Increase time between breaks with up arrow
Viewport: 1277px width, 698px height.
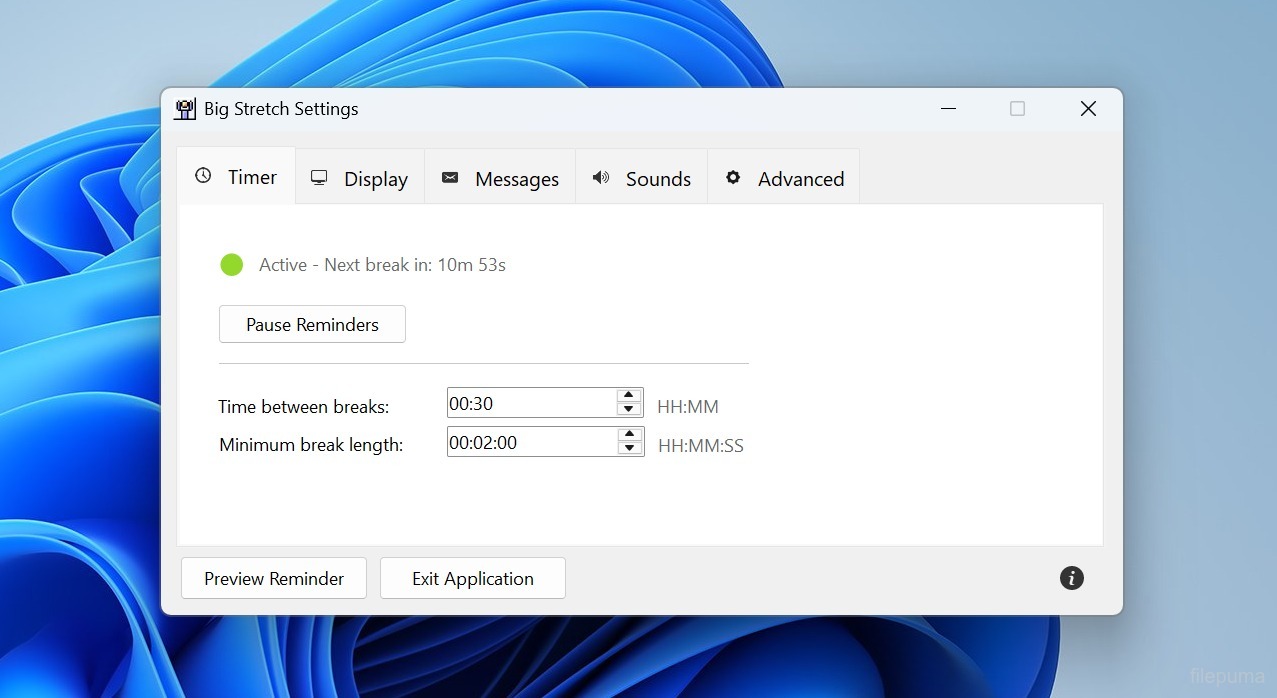tap(629, 396)
